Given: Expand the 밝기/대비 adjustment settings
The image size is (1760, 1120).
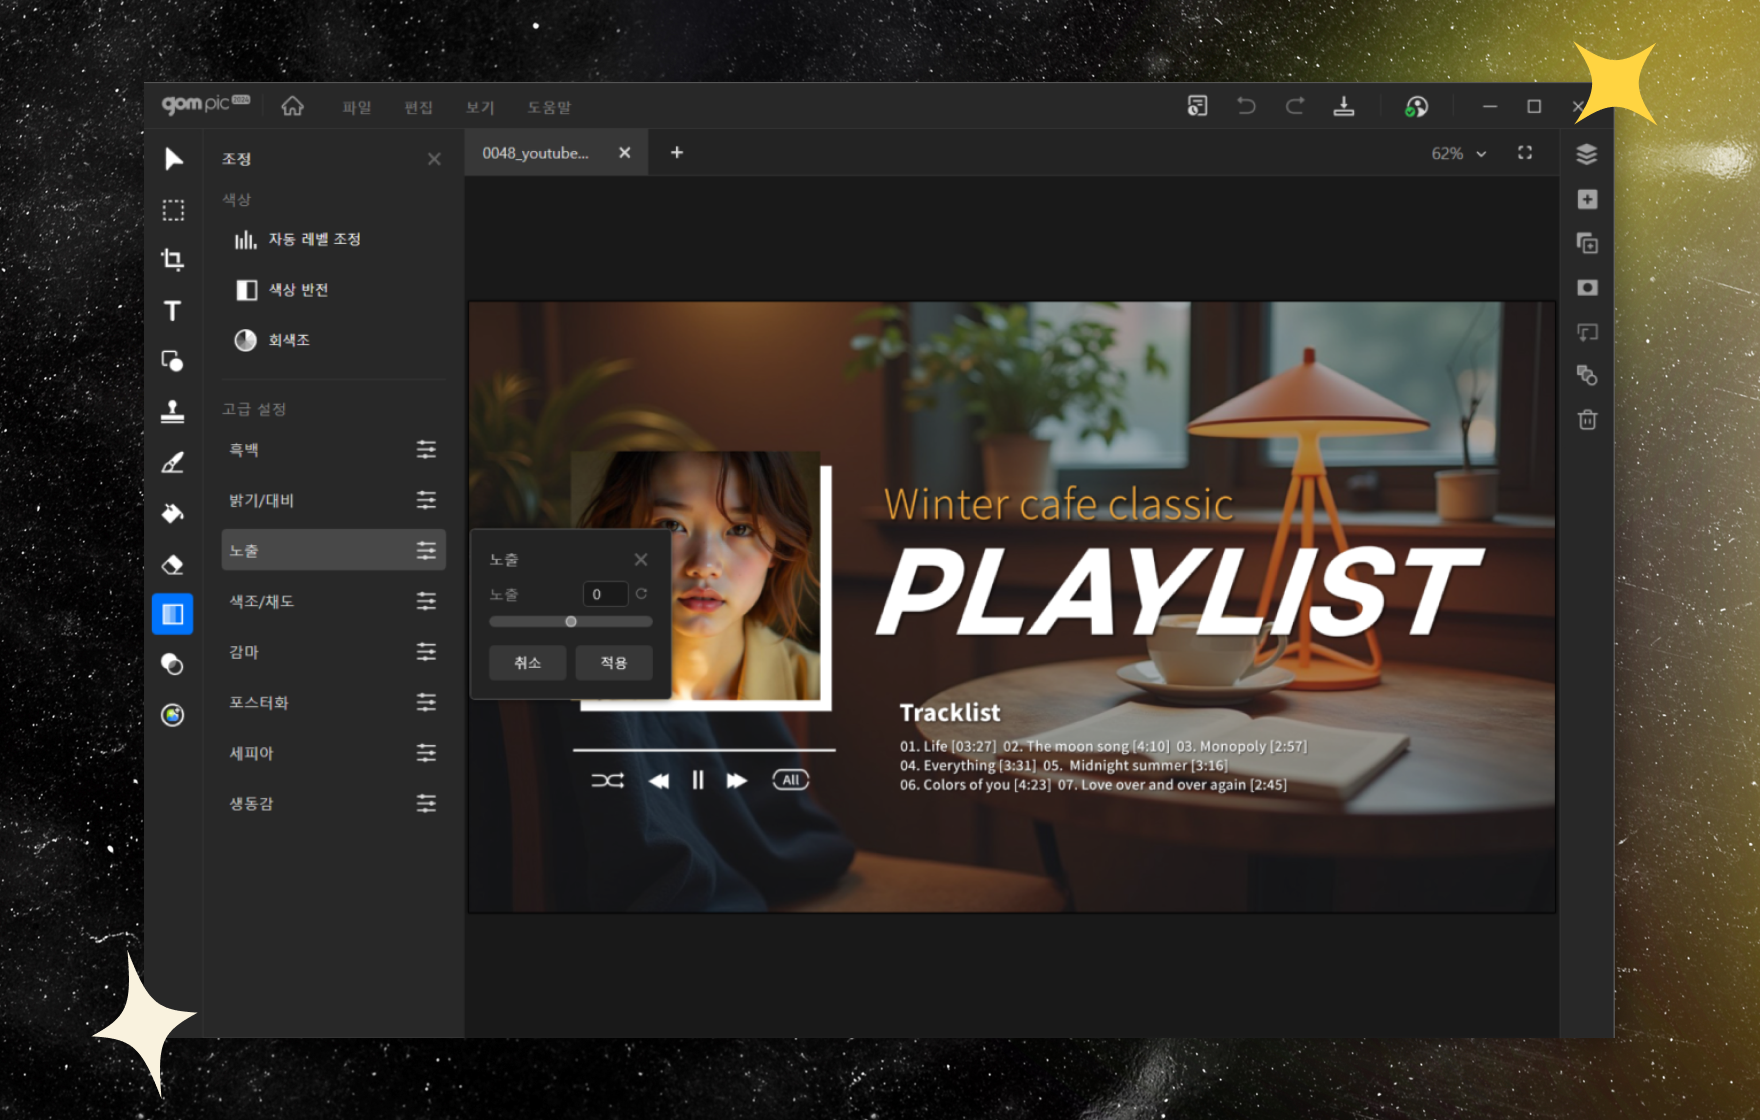Looking at the screenshot, I should (426, 500).
